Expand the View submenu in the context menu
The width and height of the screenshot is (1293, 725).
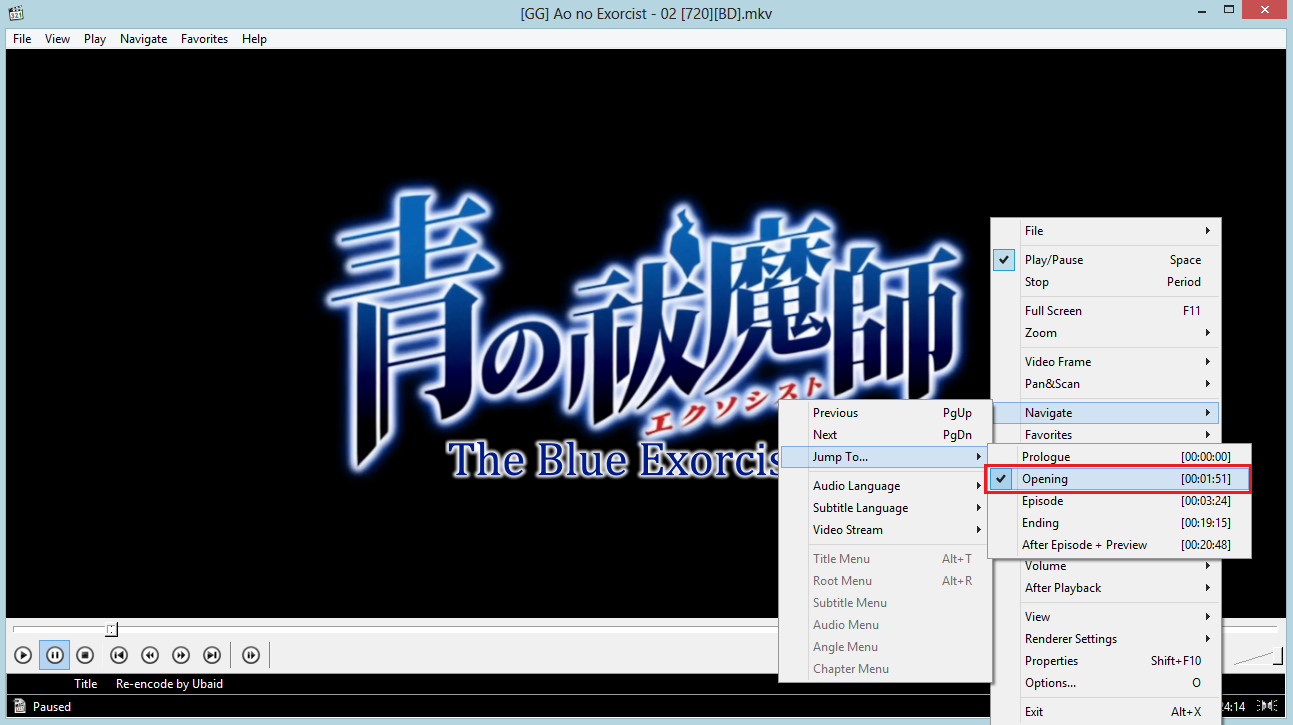click(1105, 617)
